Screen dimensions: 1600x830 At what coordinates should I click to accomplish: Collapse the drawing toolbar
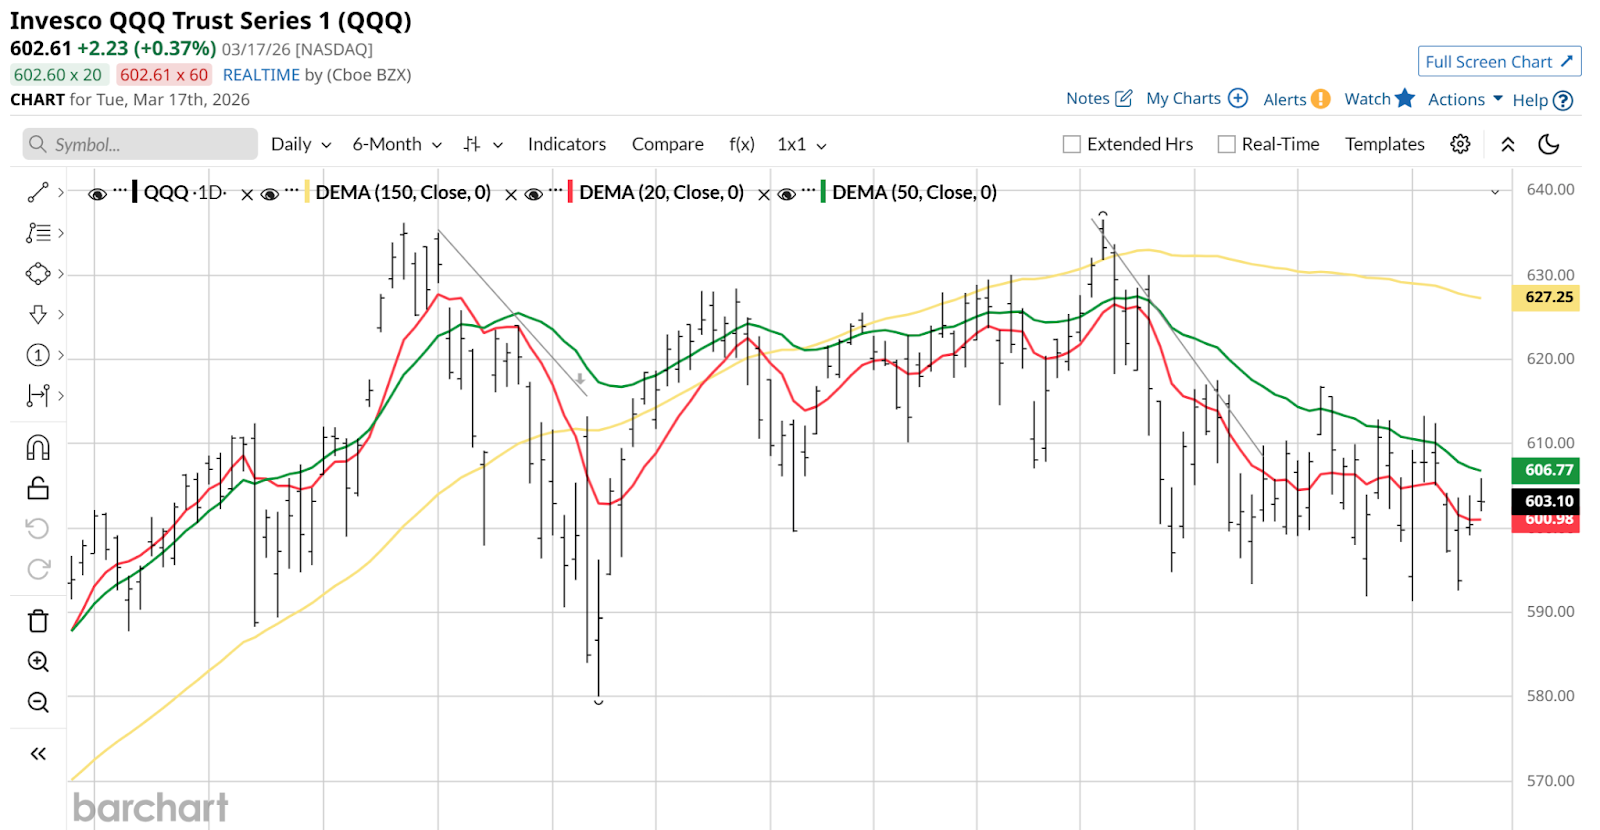click(38, 754)
